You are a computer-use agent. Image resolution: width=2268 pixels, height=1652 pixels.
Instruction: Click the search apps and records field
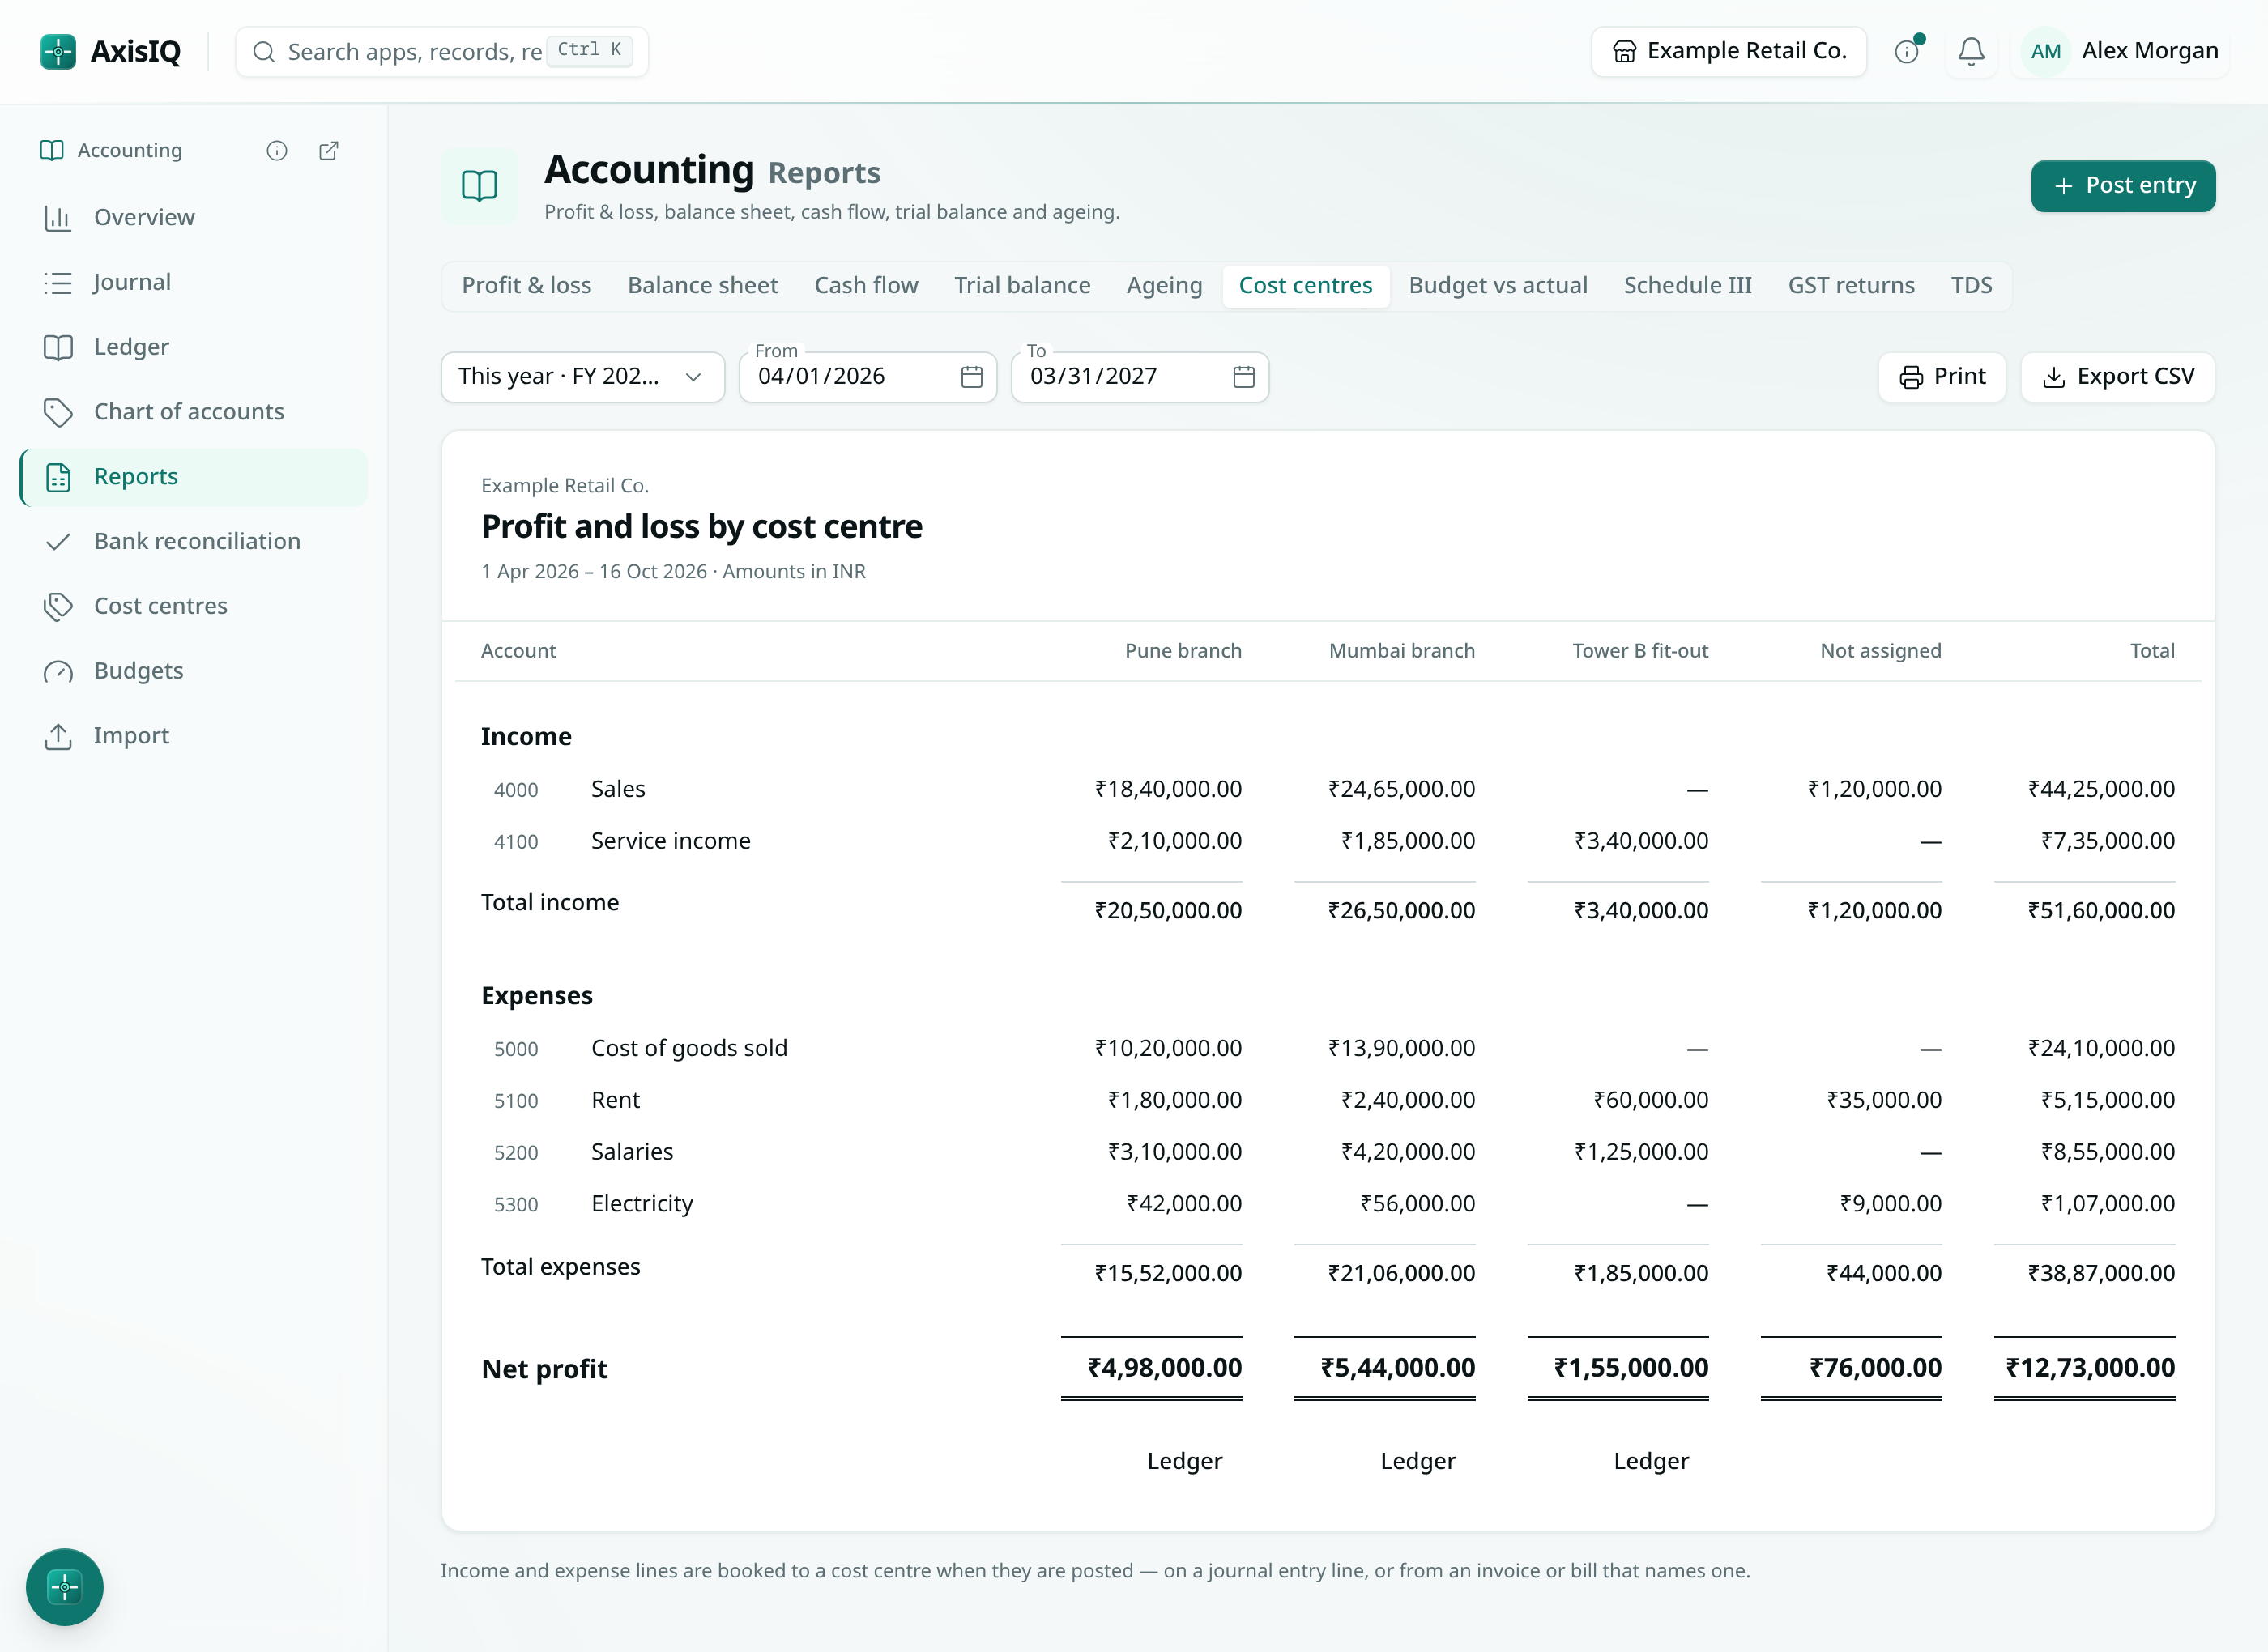441,51
